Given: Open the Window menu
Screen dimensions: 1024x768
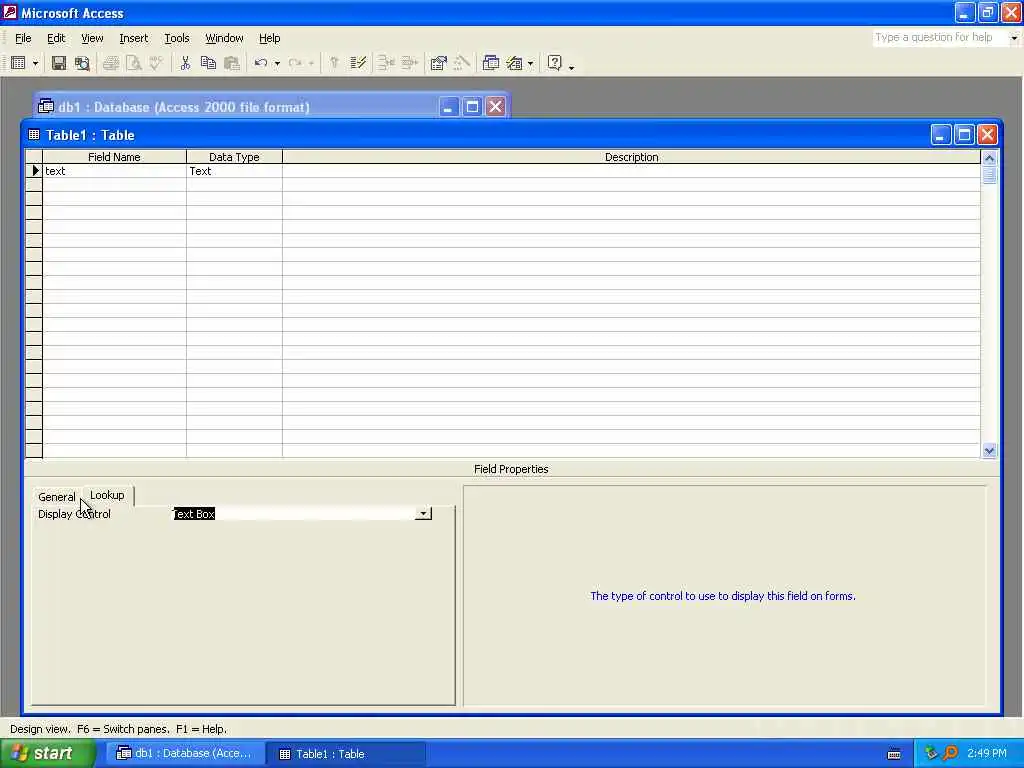Looking at the screenshot, I should pyautogui.click(x=224, y=38).
